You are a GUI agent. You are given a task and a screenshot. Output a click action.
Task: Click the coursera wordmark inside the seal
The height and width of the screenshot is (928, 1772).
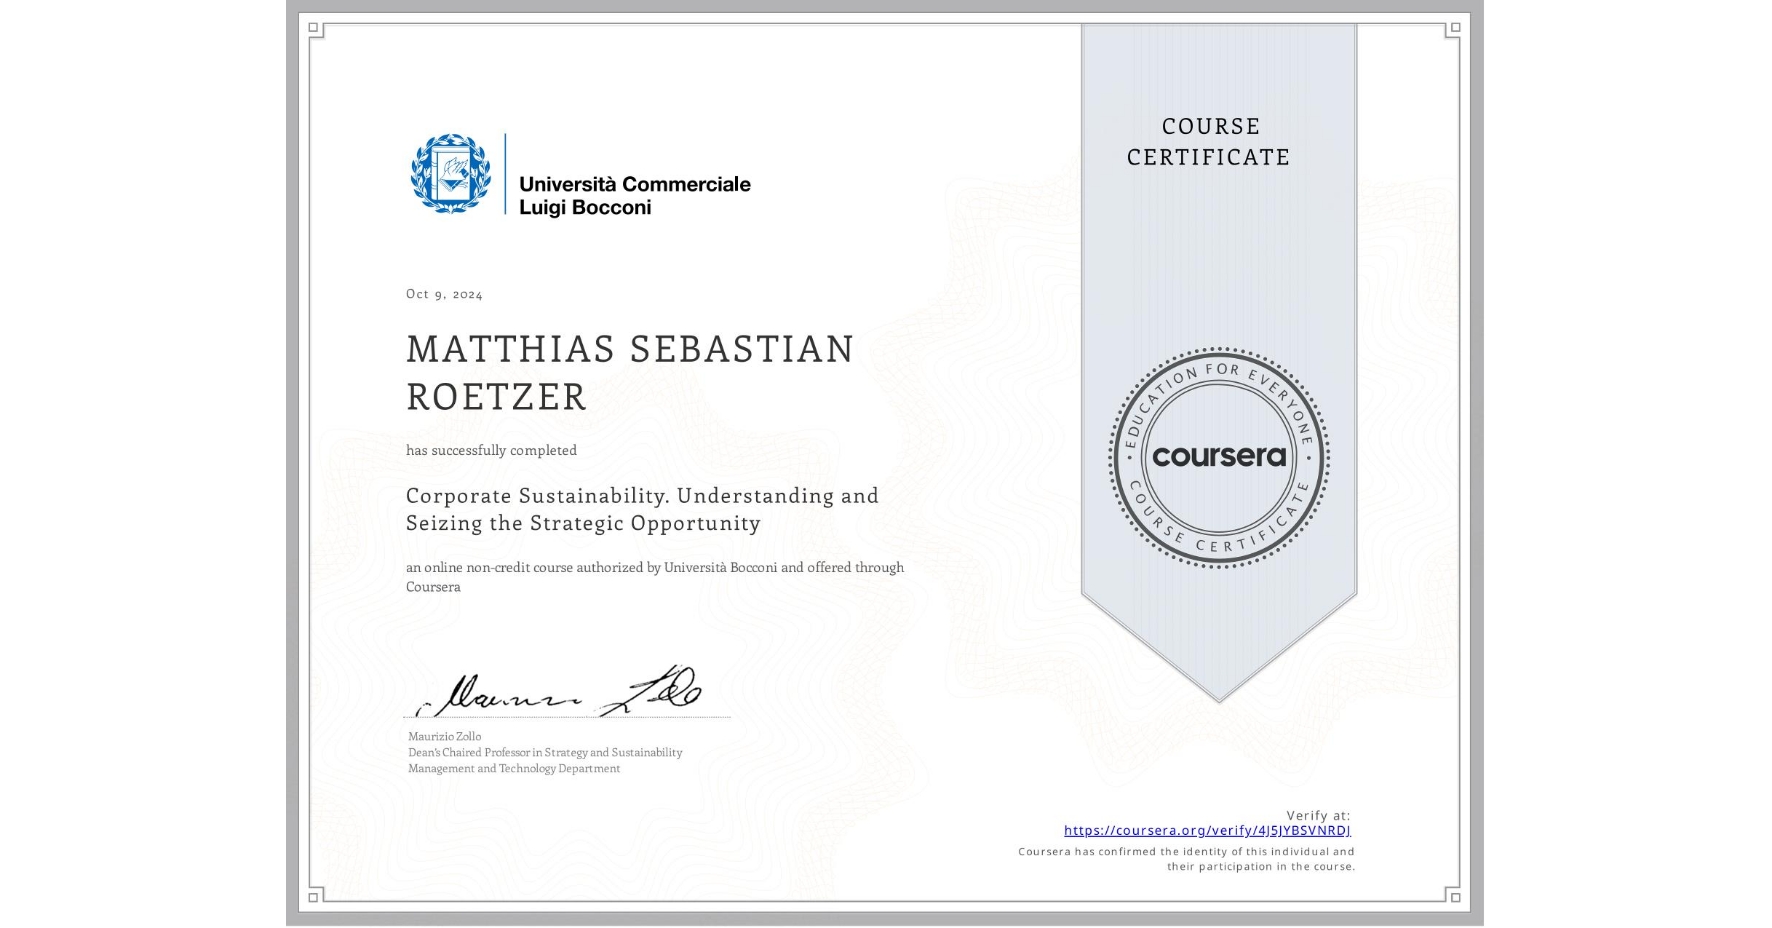tap(1218, 458)
